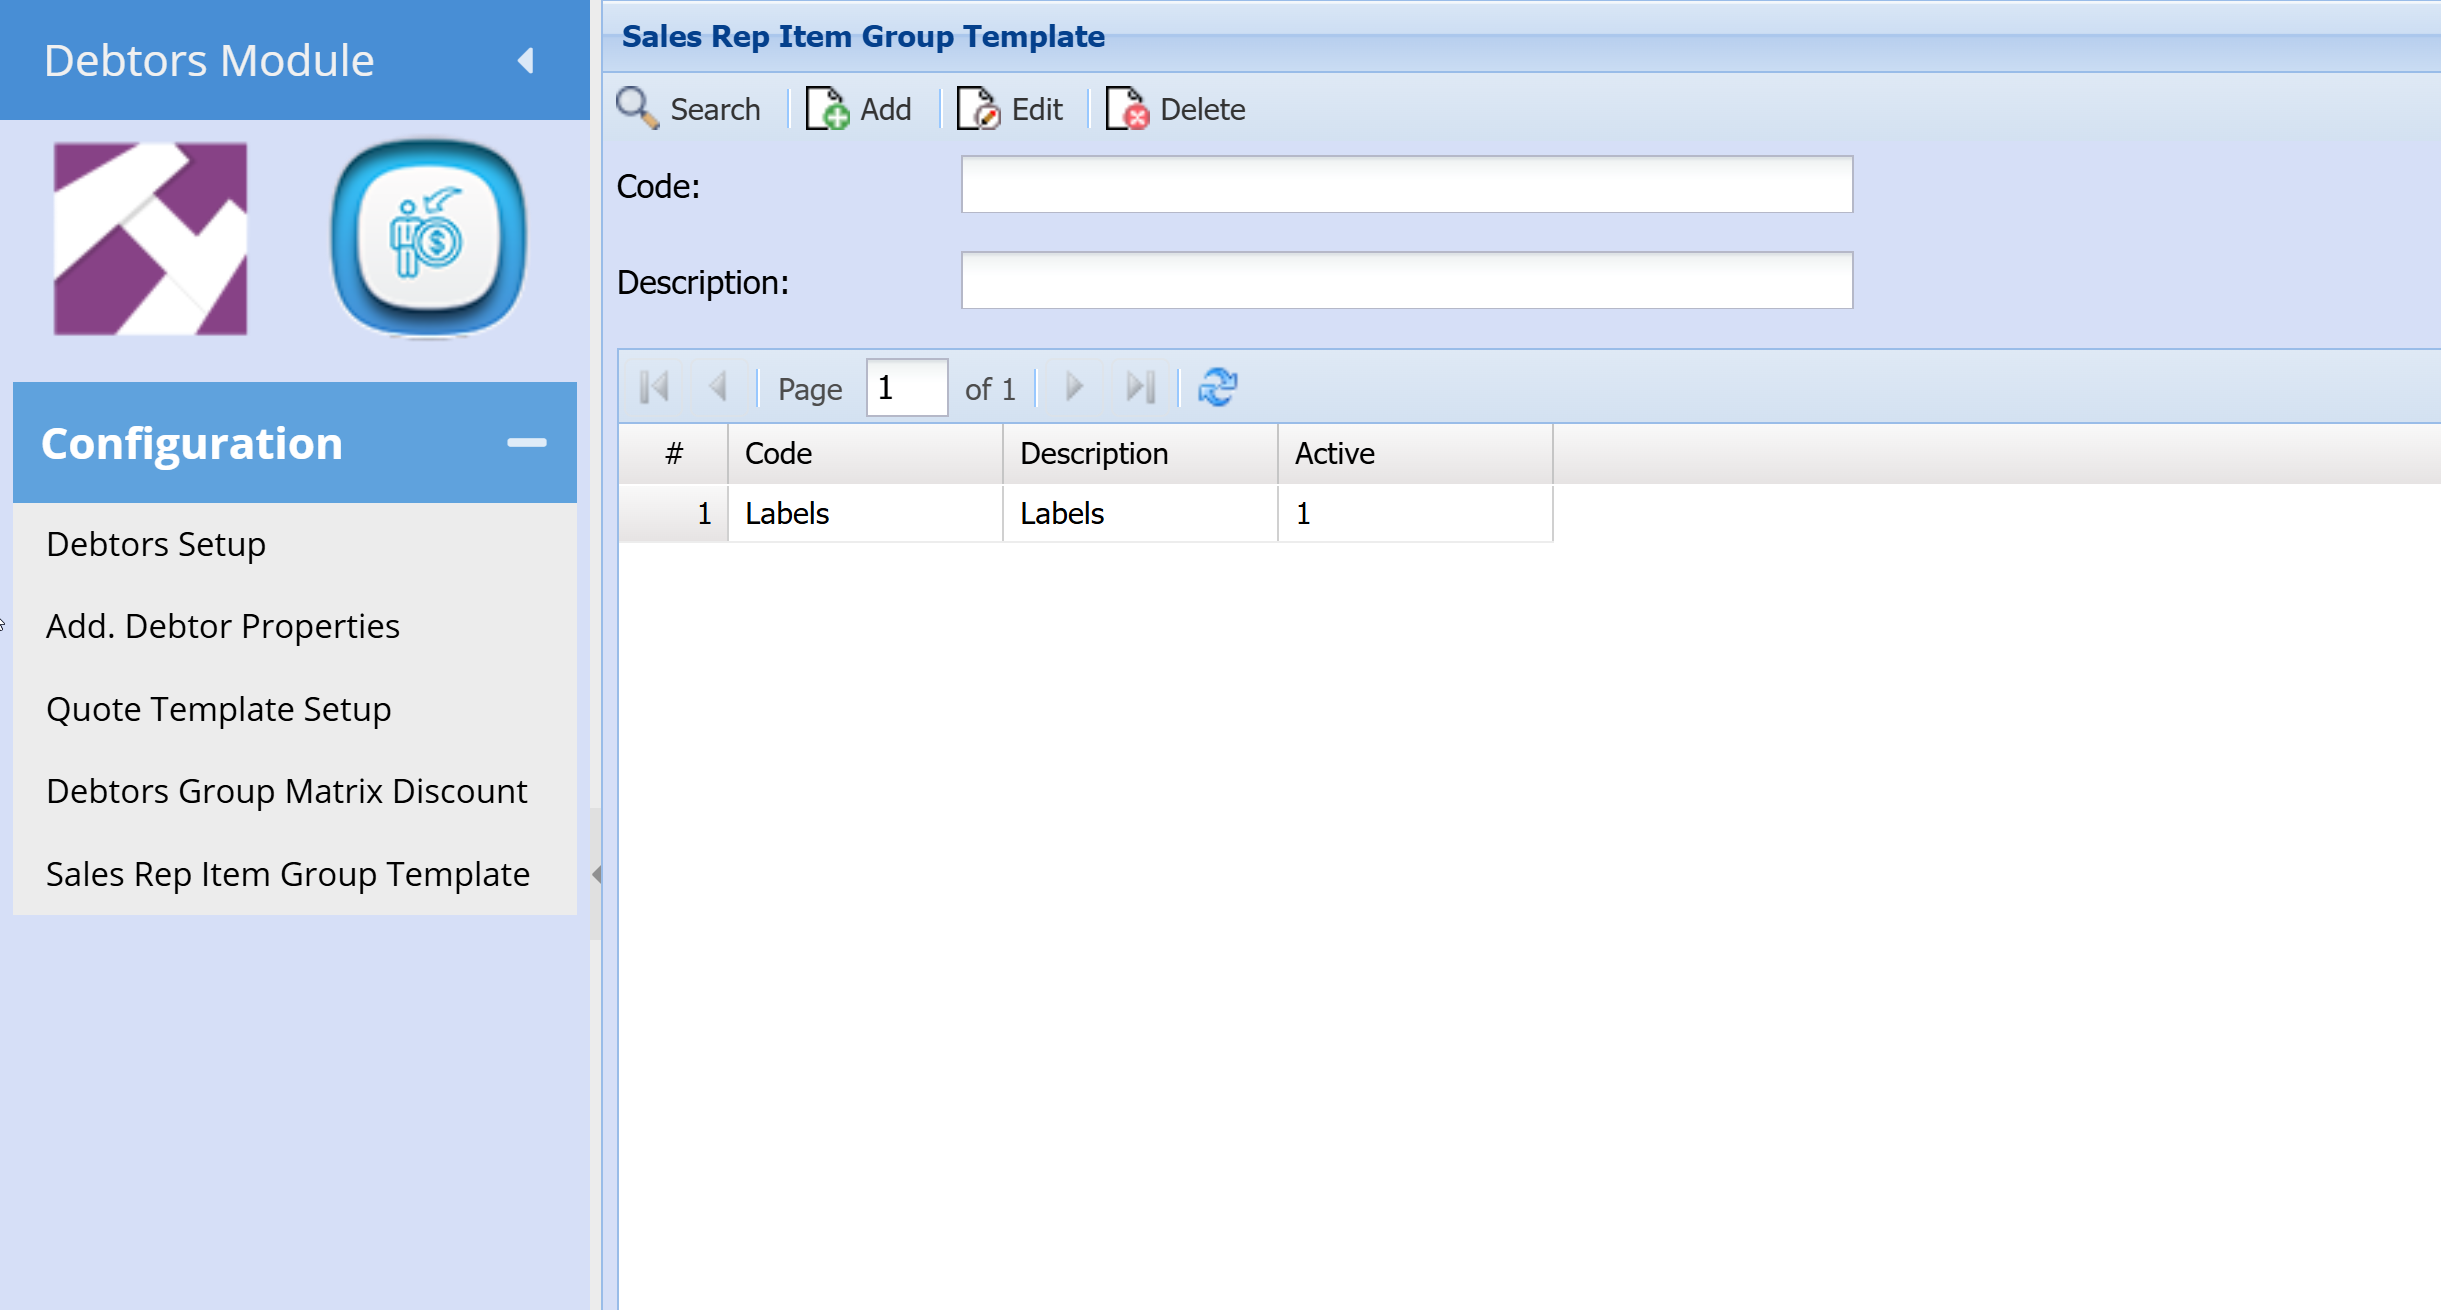Open the Add. Debtor Properties link
Image resolution: width=2441 pixels, height=1310 pixels.
(x=222, y=626)
